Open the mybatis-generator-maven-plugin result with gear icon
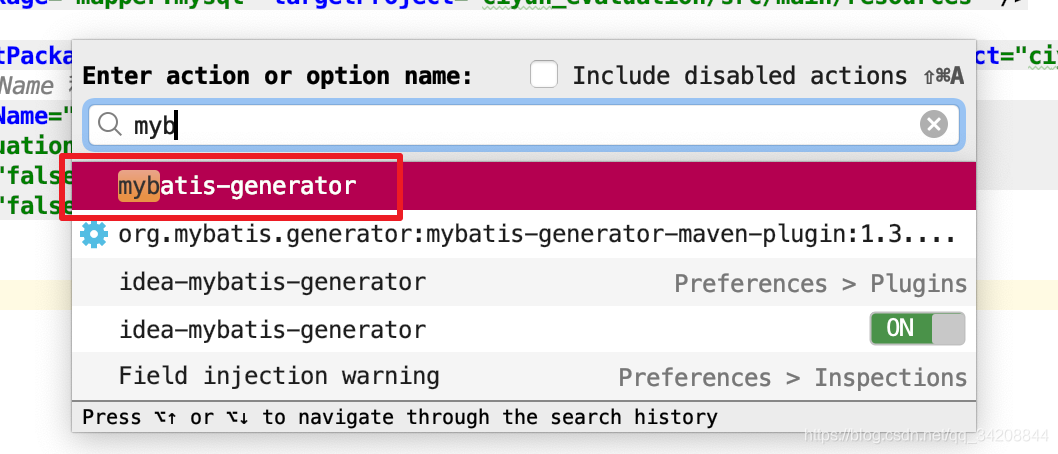The image size is (1058, 454). pyautogui.click(x=524, y=234)
